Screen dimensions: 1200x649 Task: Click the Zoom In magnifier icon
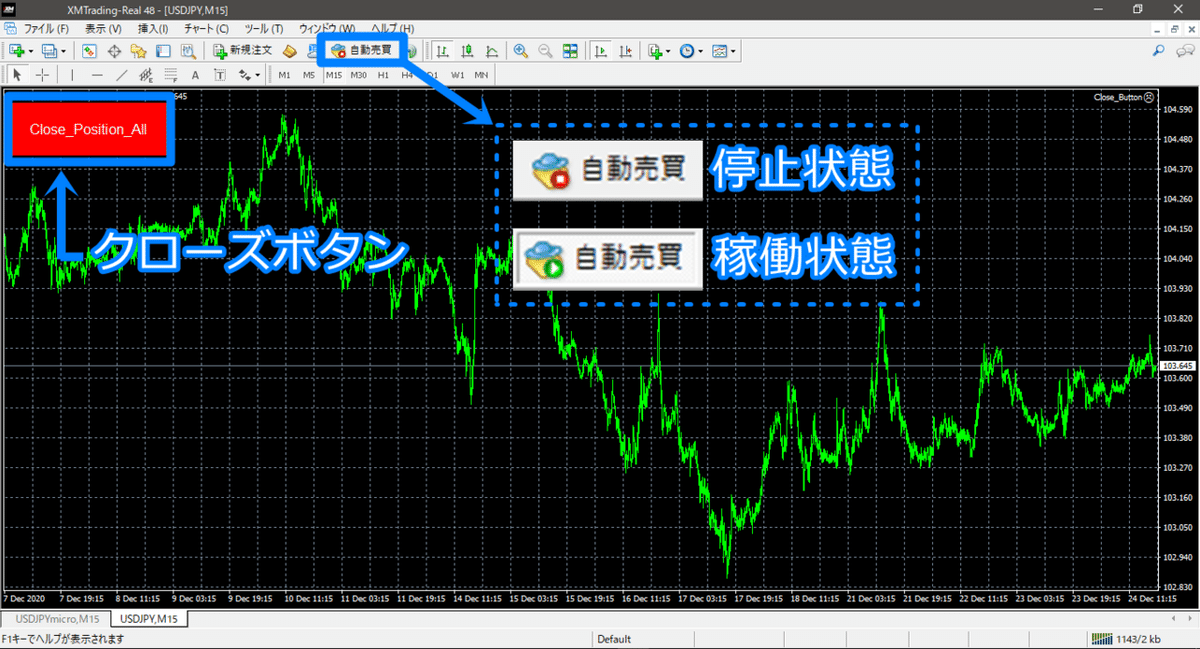520,50
